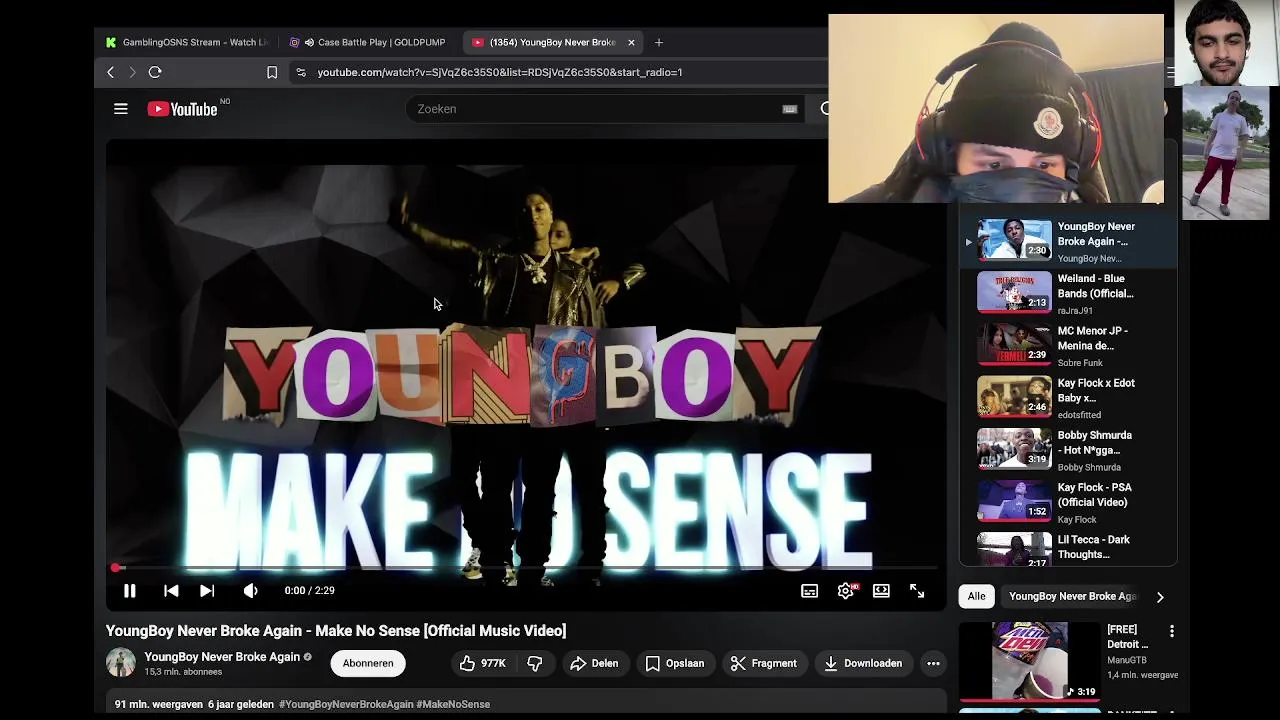This screenshot has height=720, width=1280.
Task: Click Delen share button
Action: (594, 663)
